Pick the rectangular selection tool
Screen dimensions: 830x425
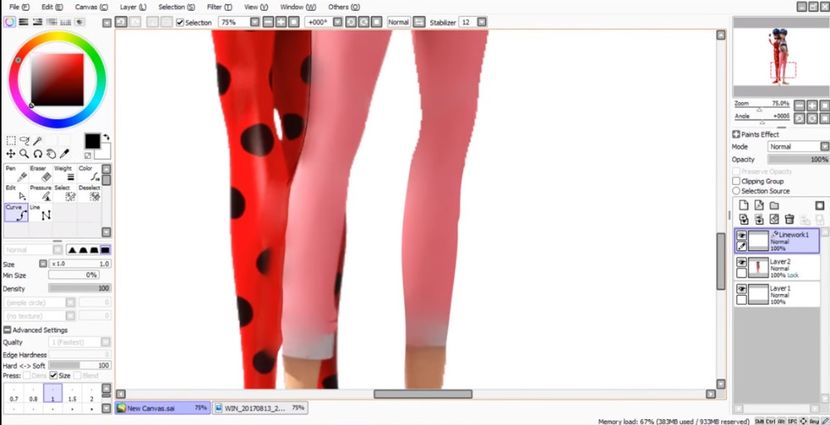tap(11, 141)
